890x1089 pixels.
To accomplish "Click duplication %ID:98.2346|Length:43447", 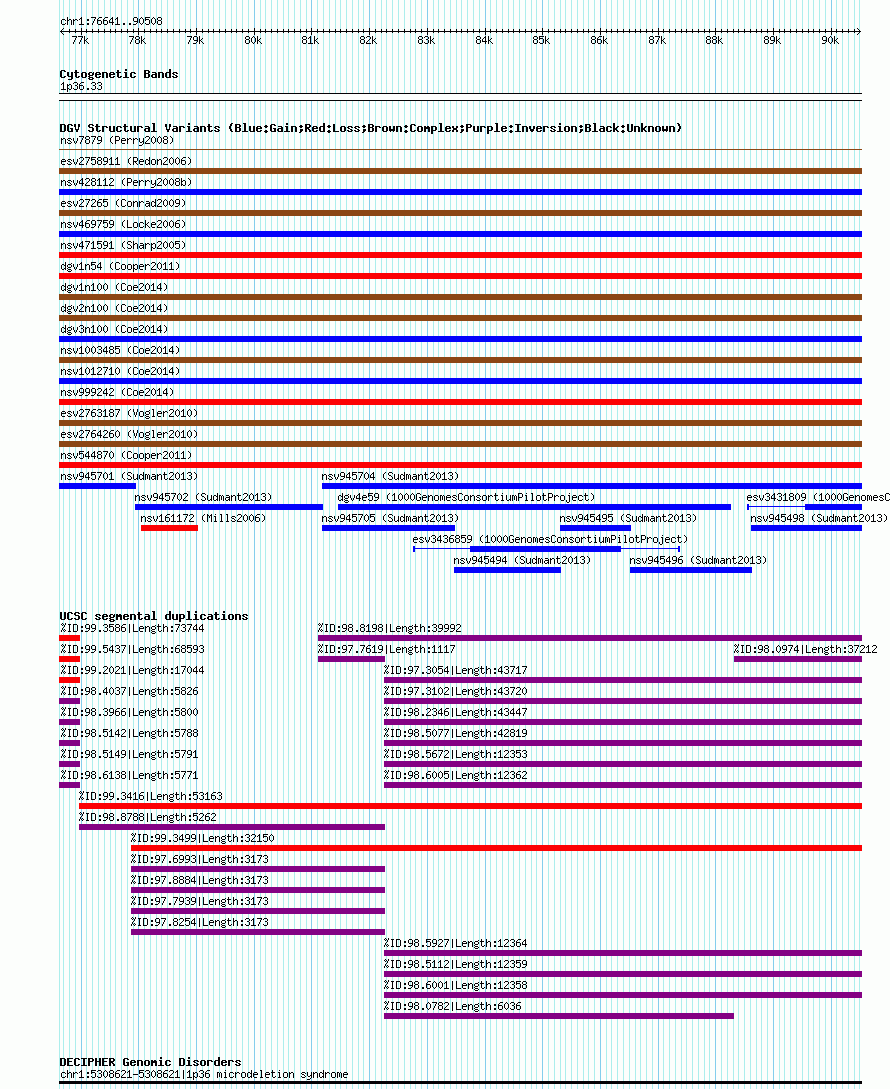I will (456, 713).
